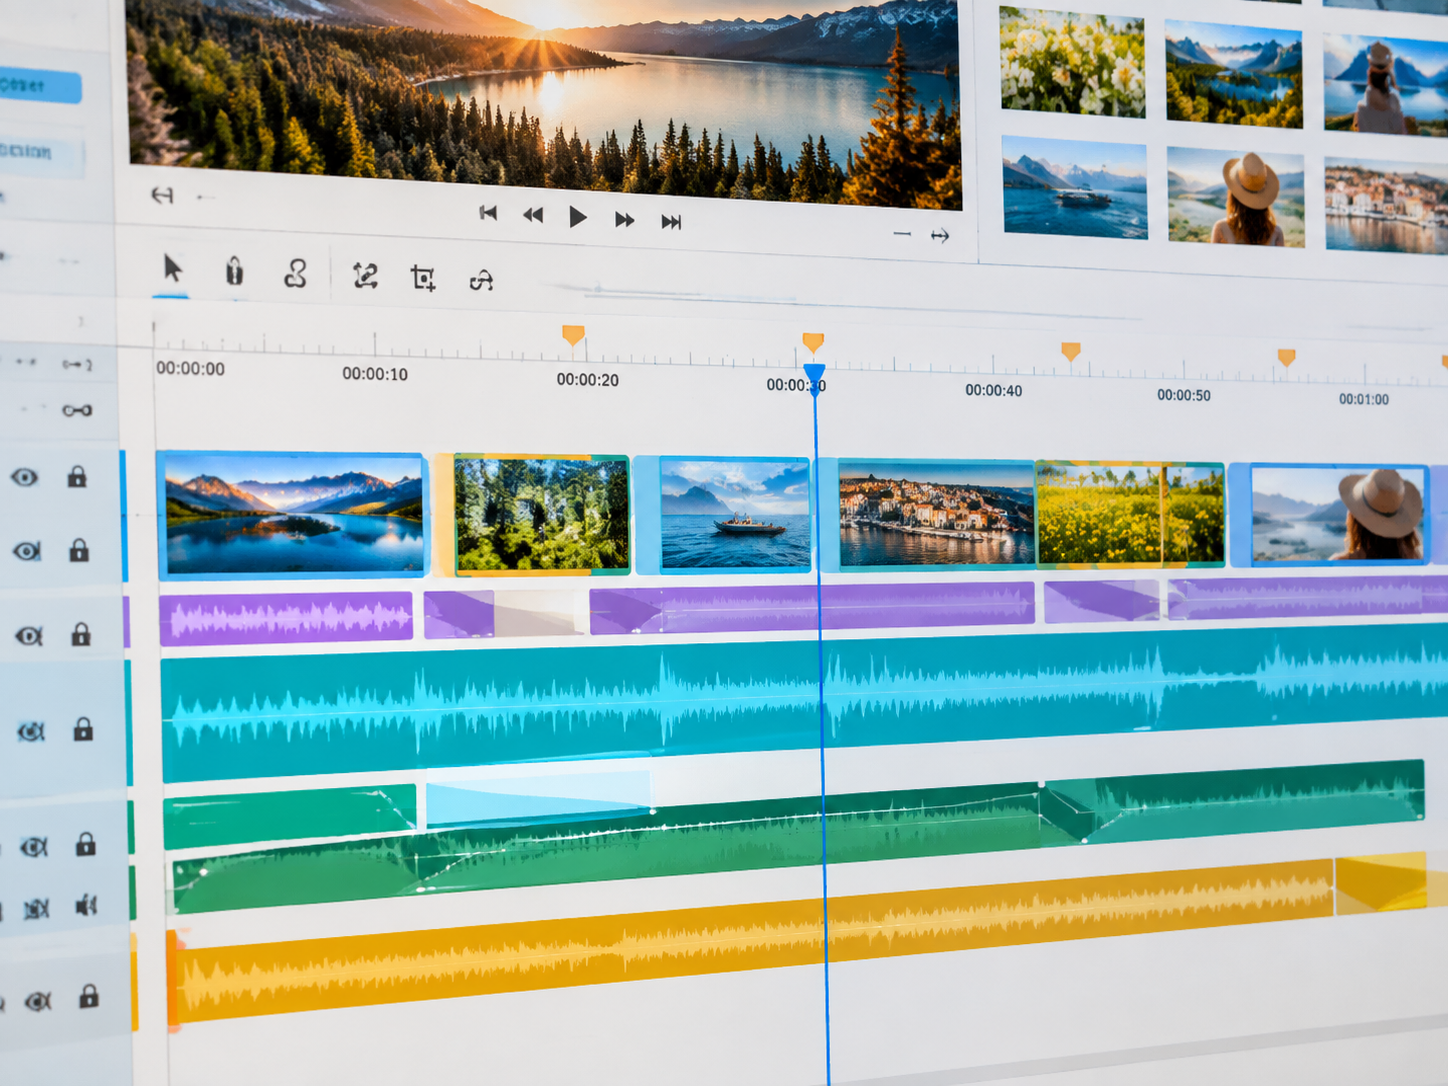Select the boat-on-sea clip on the timeline
Image resolution: width=1448 pixels, height=1086 pixels.
[735, 514]
